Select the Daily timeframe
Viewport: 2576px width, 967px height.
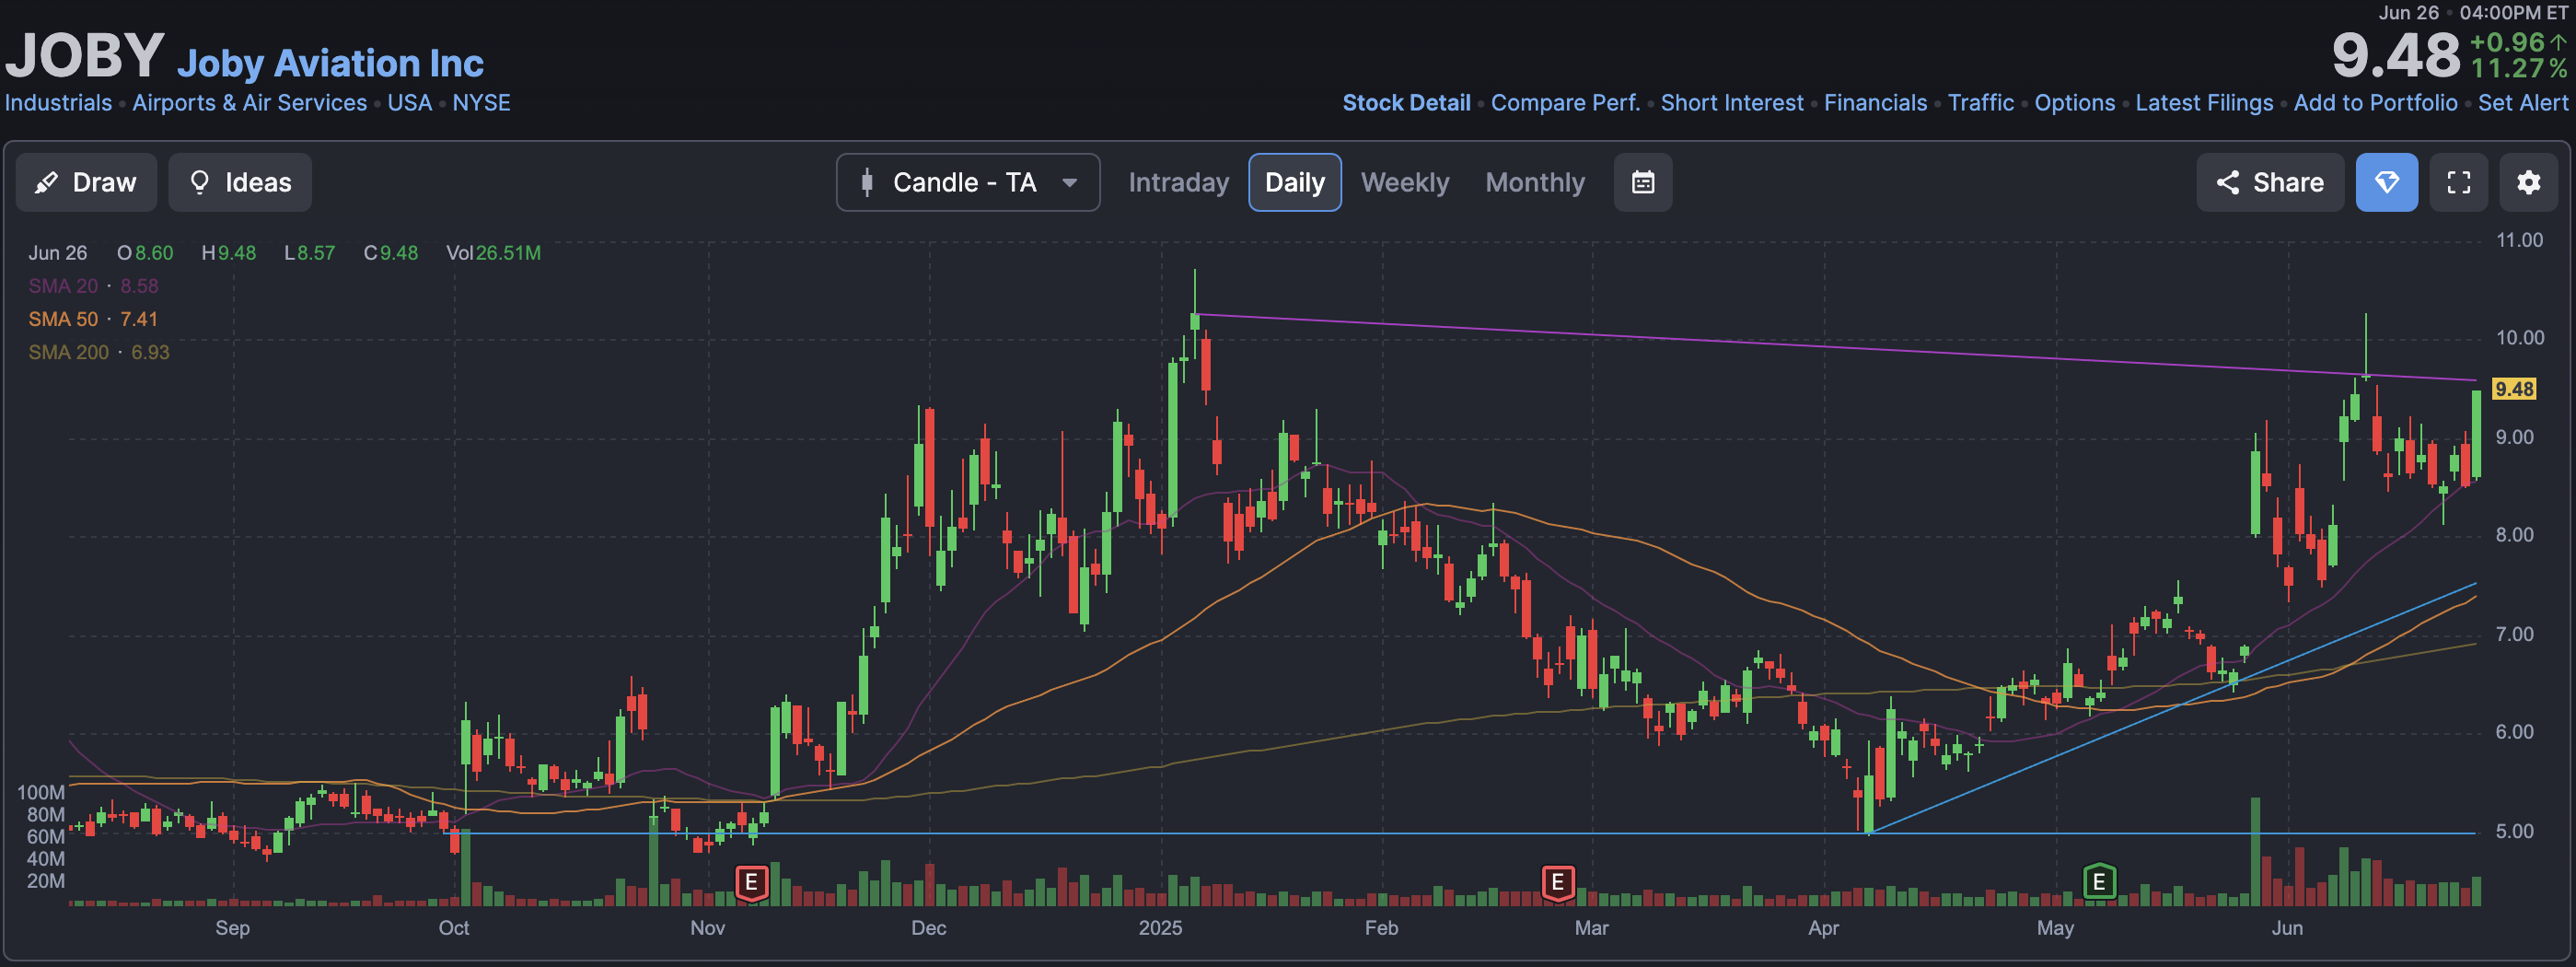(x=1294, y=182)
